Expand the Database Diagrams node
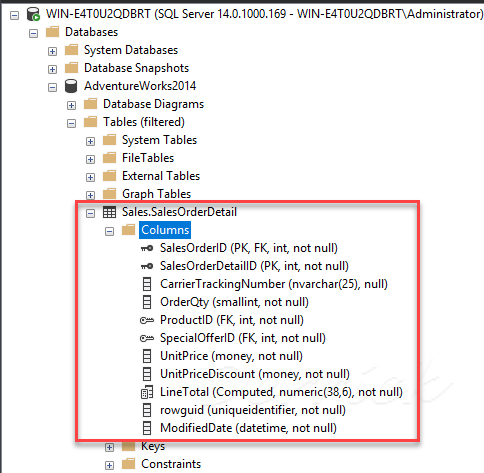 tap(71, 105)
